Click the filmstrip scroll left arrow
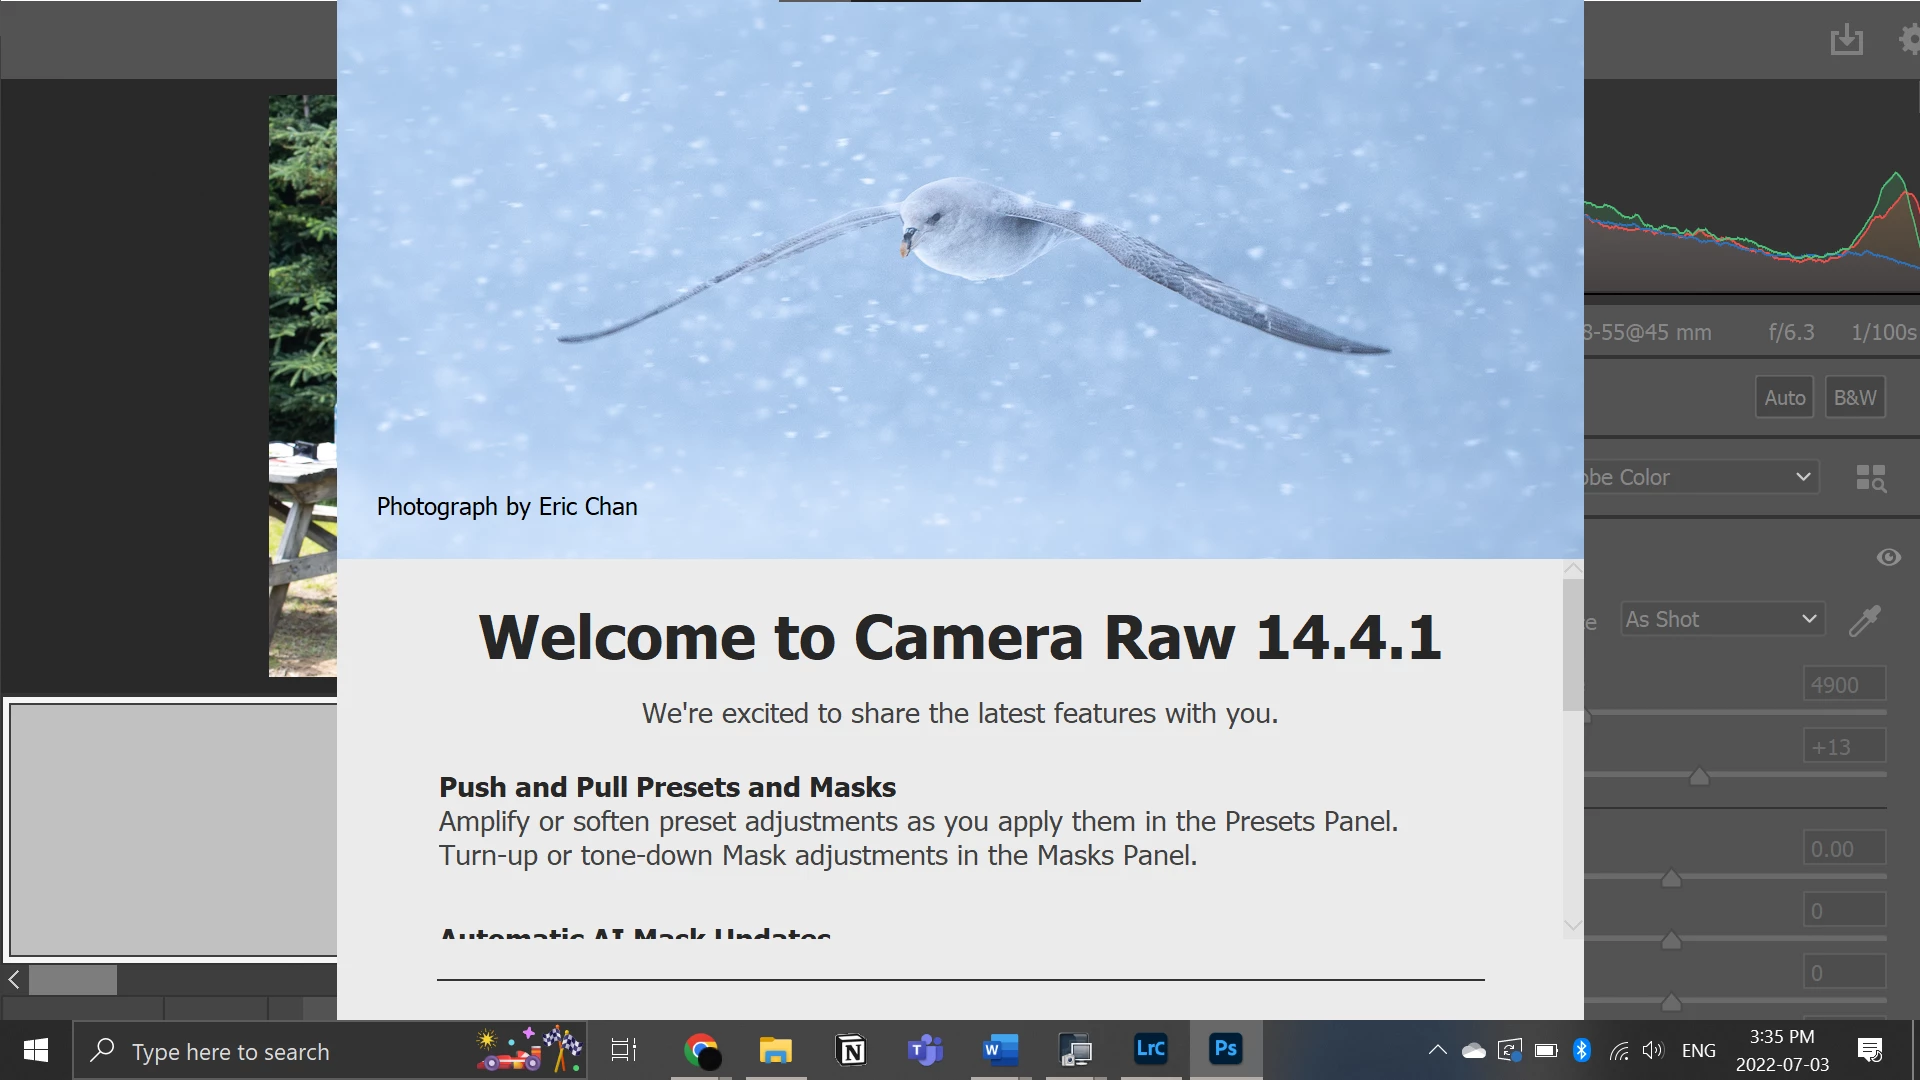This screenshot has width=1920, height=1080. pyautogui.click(x=14, y=980)
